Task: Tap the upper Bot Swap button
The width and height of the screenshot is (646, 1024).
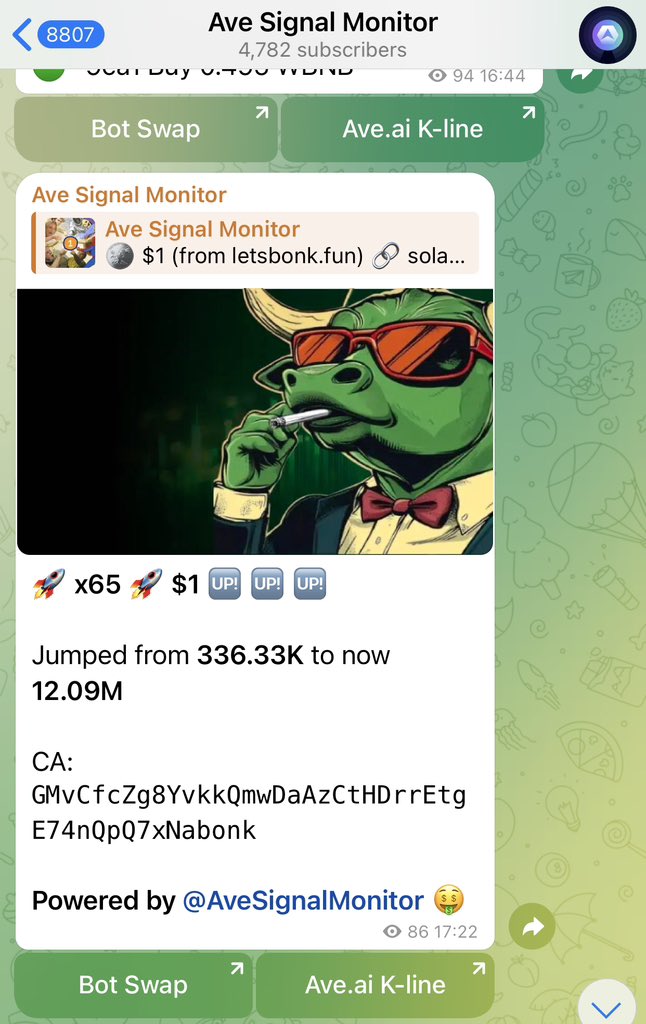Action: pos(146,129)
